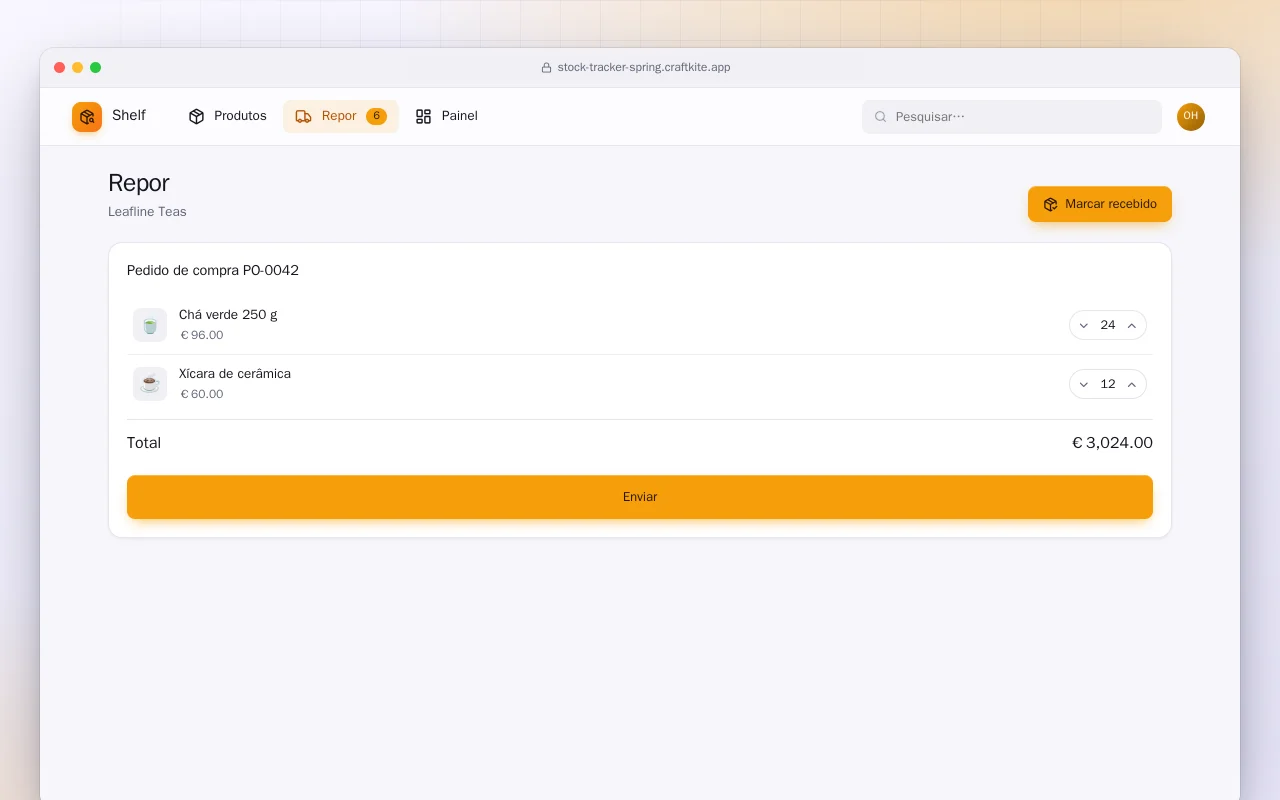Click the Repor truck icon
This screenshot has width=1280, height=800.
(x=303, y=116)
